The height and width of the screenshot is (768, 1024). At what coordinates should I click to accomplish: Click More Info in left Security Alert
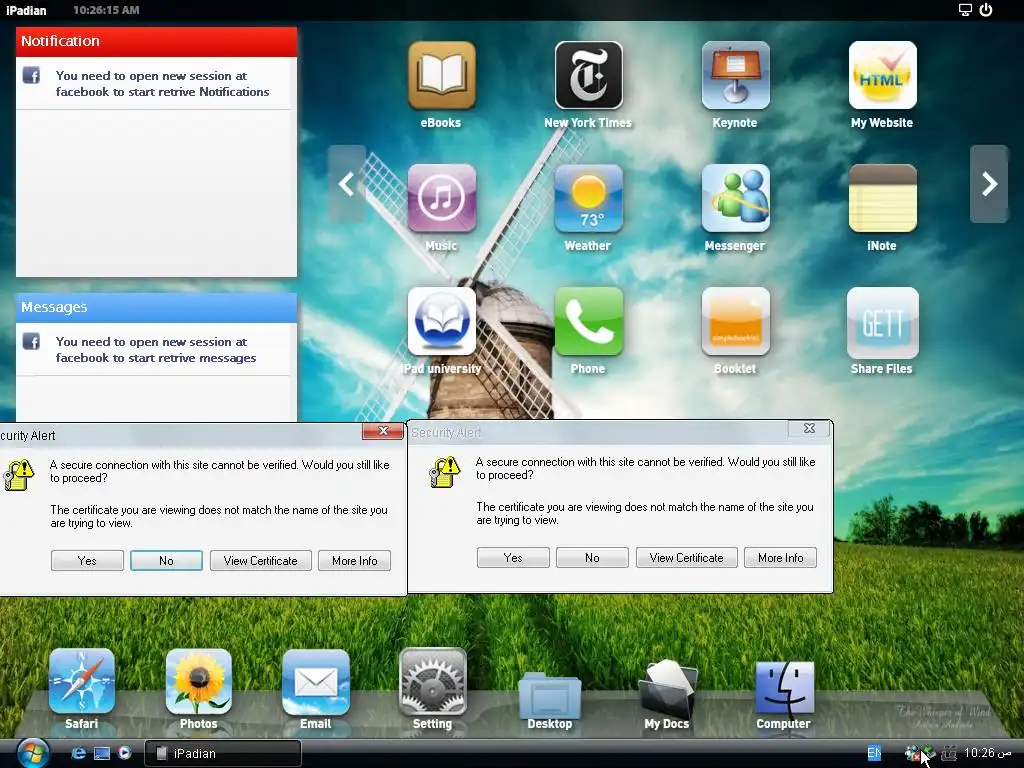click(x=355, y=560)
